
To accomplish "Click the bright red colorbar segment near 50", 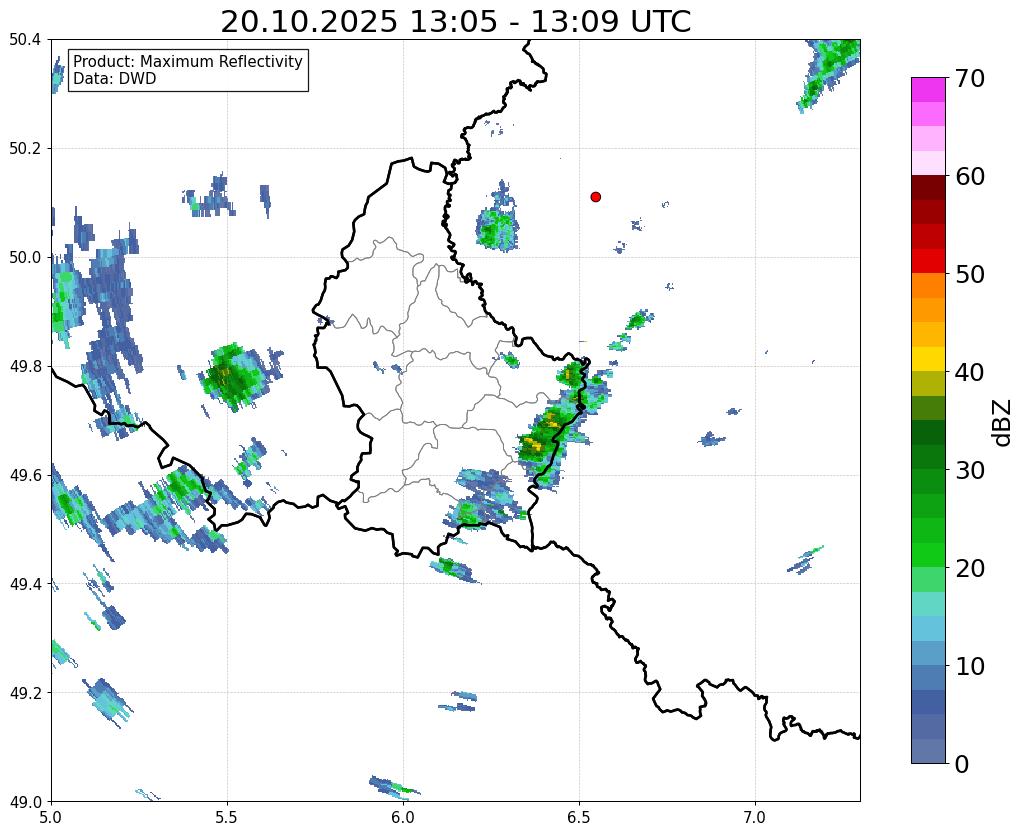I will point(928,262).
